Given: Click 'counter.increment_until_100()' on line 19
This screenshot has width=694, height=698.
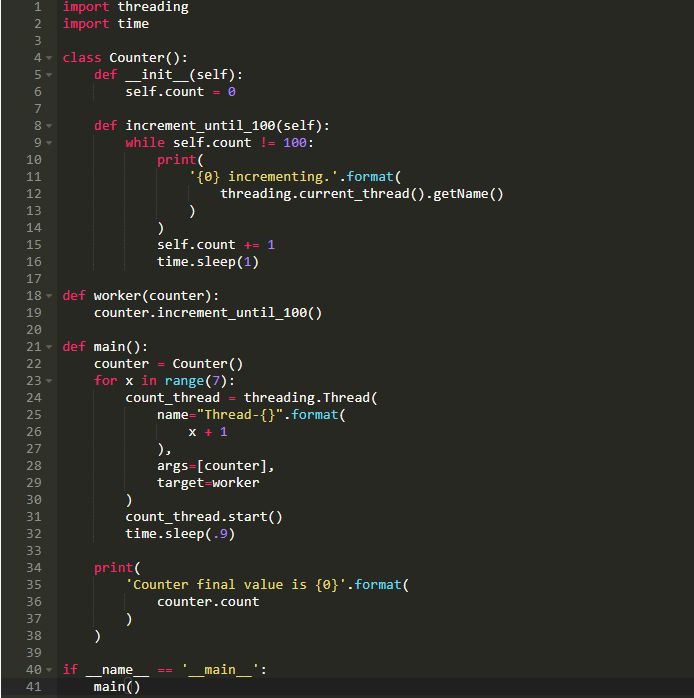Looking at the screenshot, I should coord(208,313).
